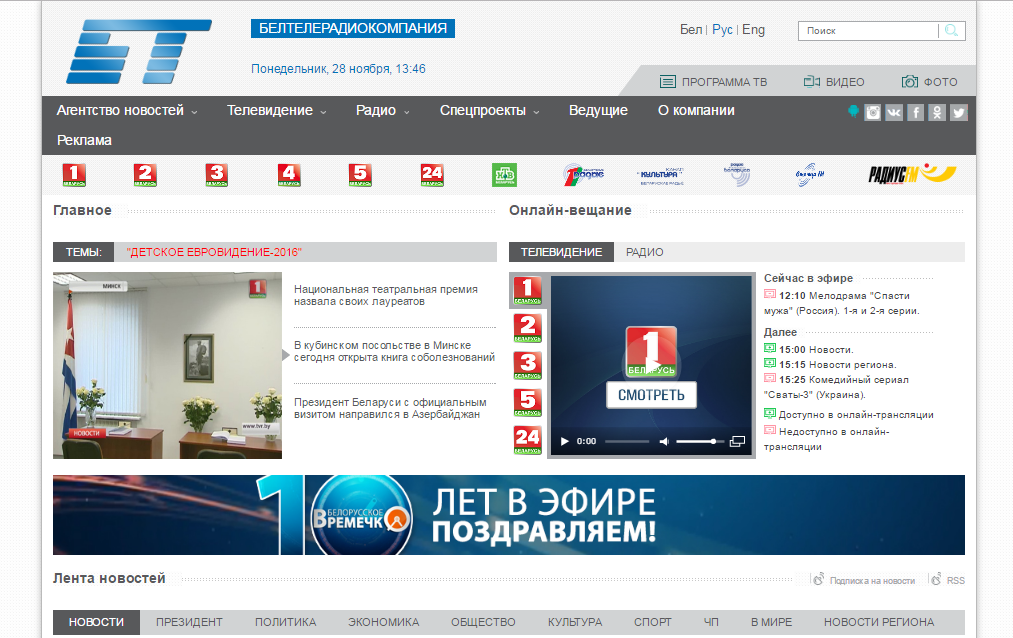Image resolution: width=1013 pixels, height=638 pixels.
Task: Select the НОВОСТИ news feed tab
Action: click(x=96, y=622)
